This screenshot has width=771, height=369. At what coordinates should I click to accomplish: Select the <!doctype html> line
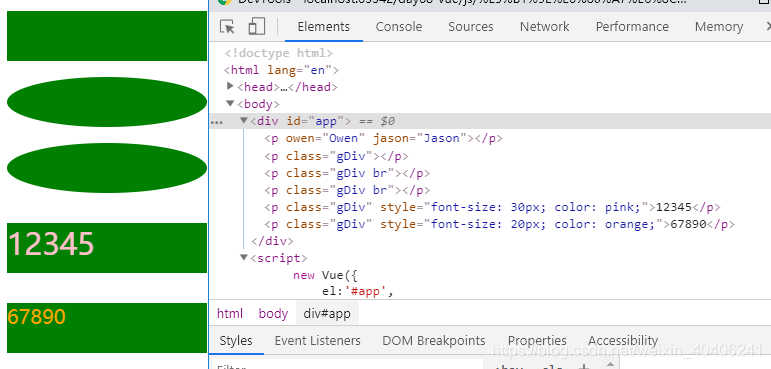(x=279, y=53)
